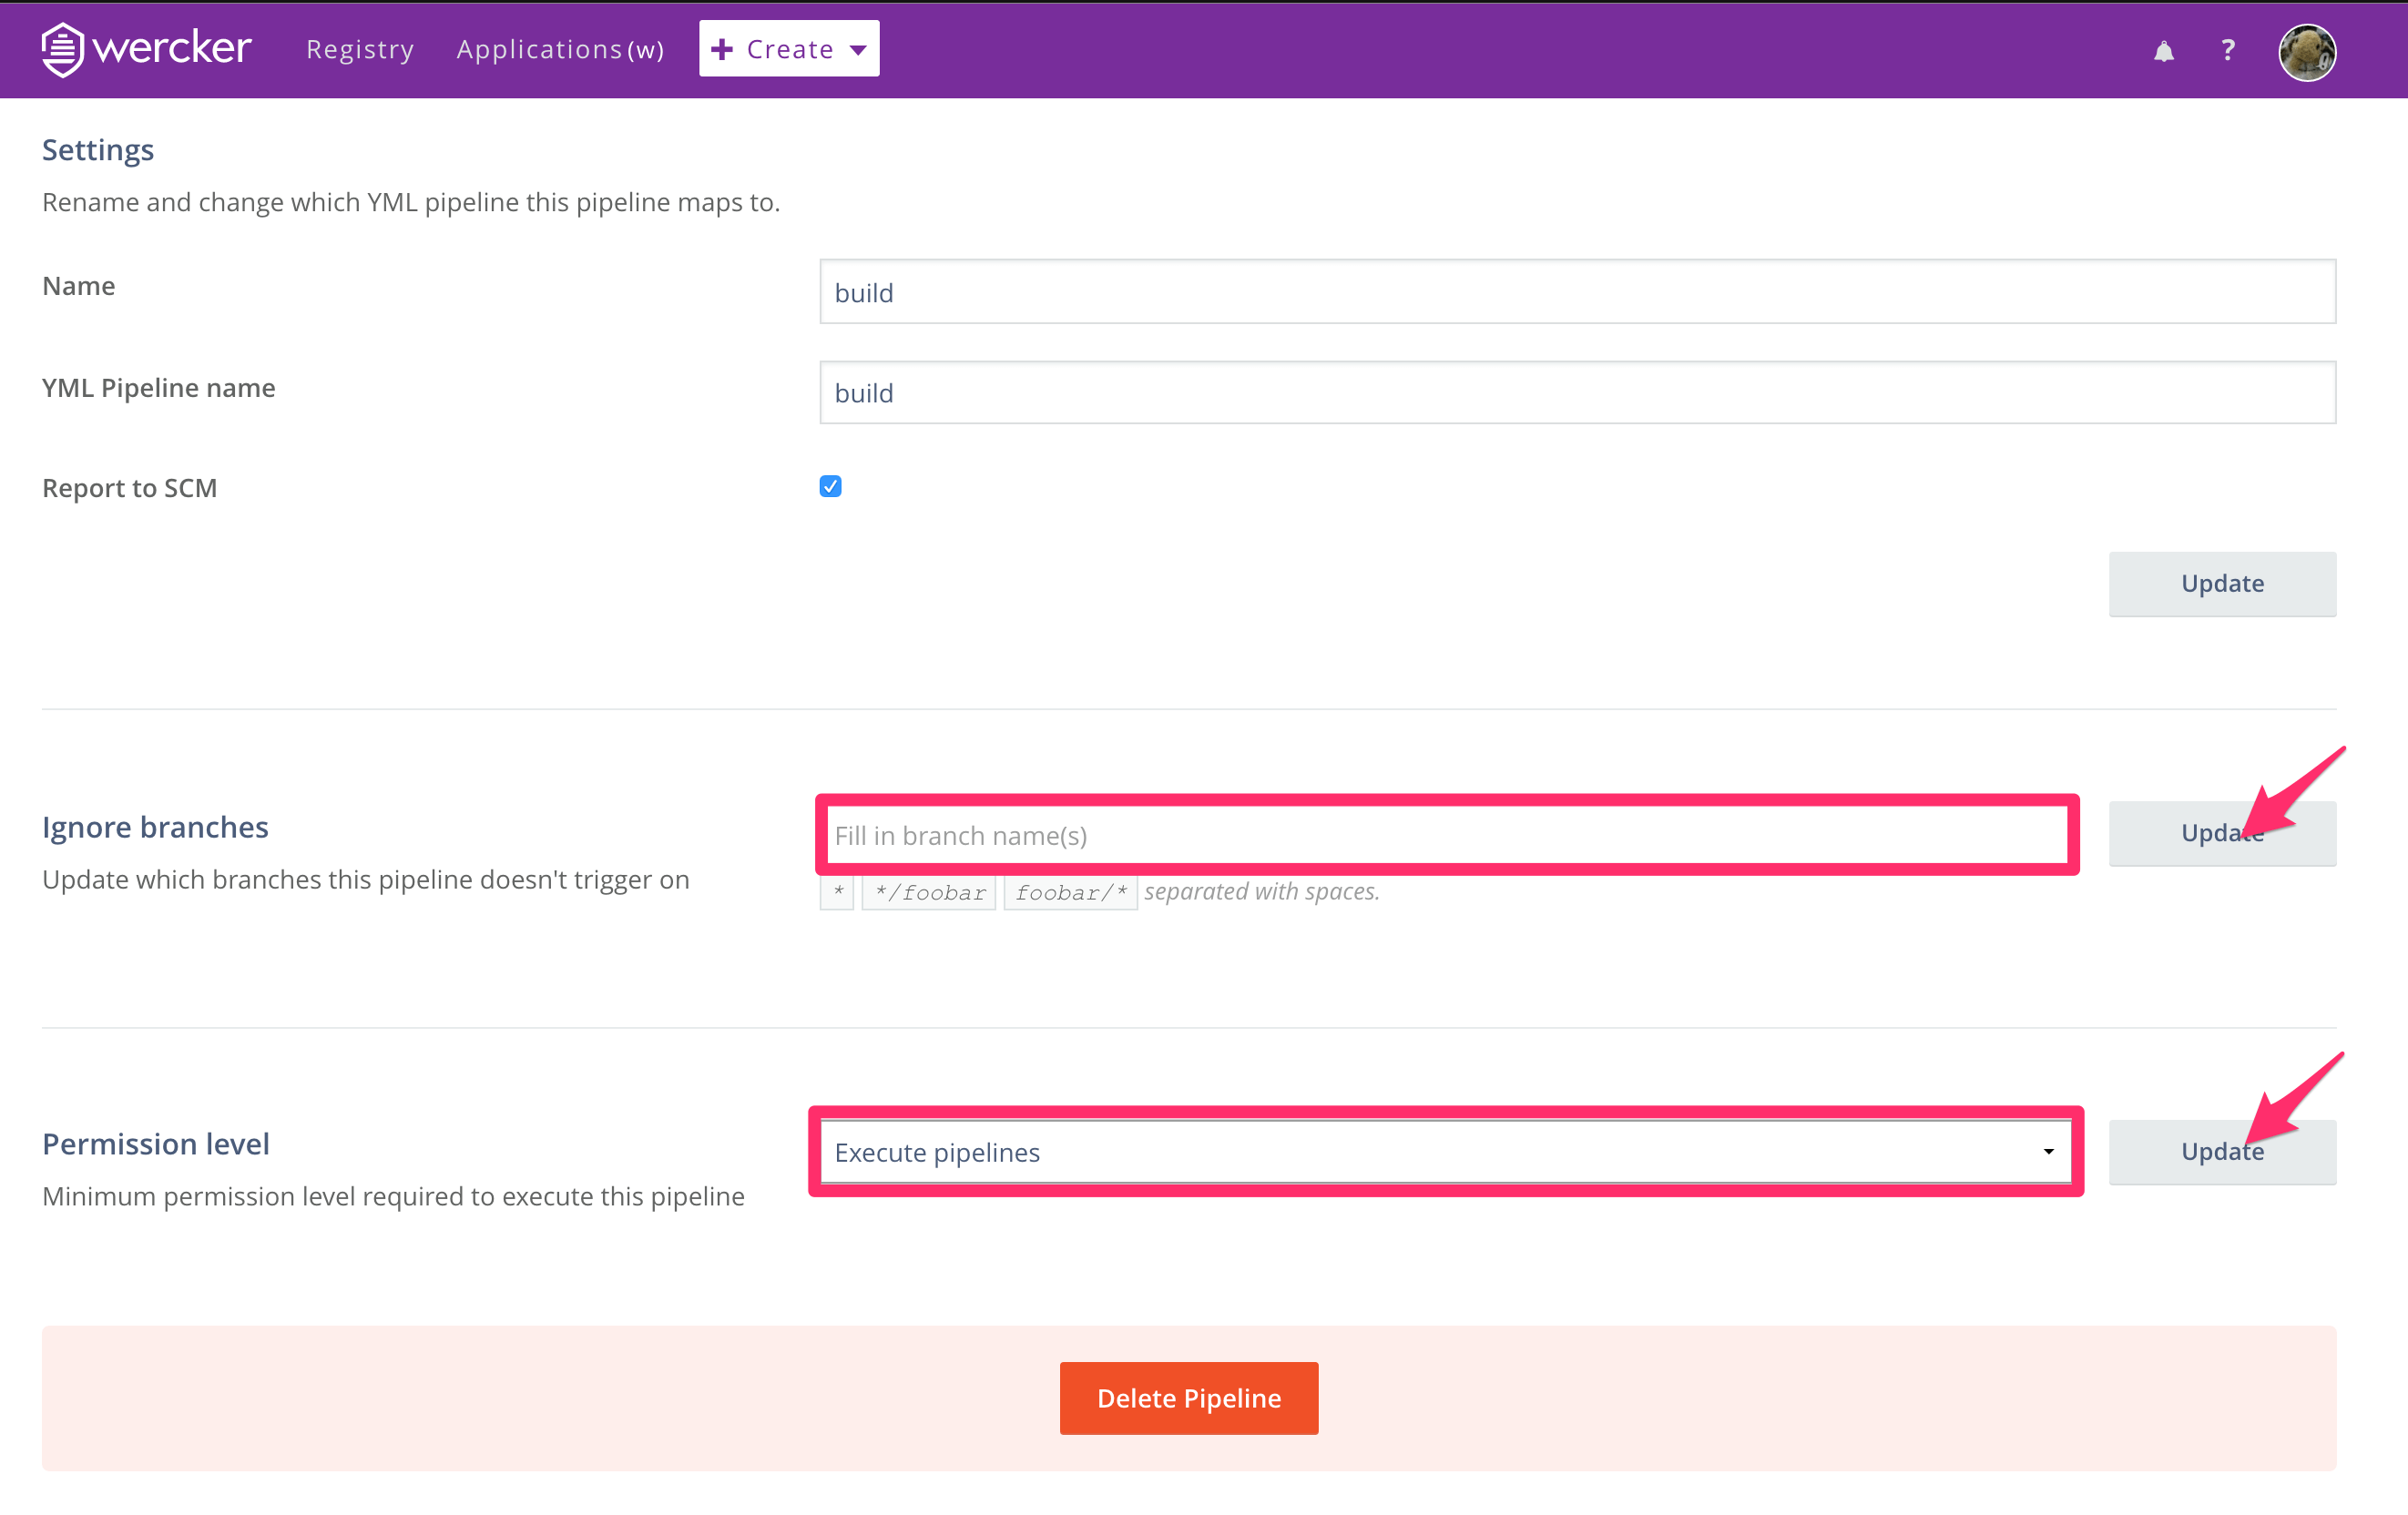
Task: Expand the Create dropdown arrow
Action: pyautogui.click(x=858, y=50)
